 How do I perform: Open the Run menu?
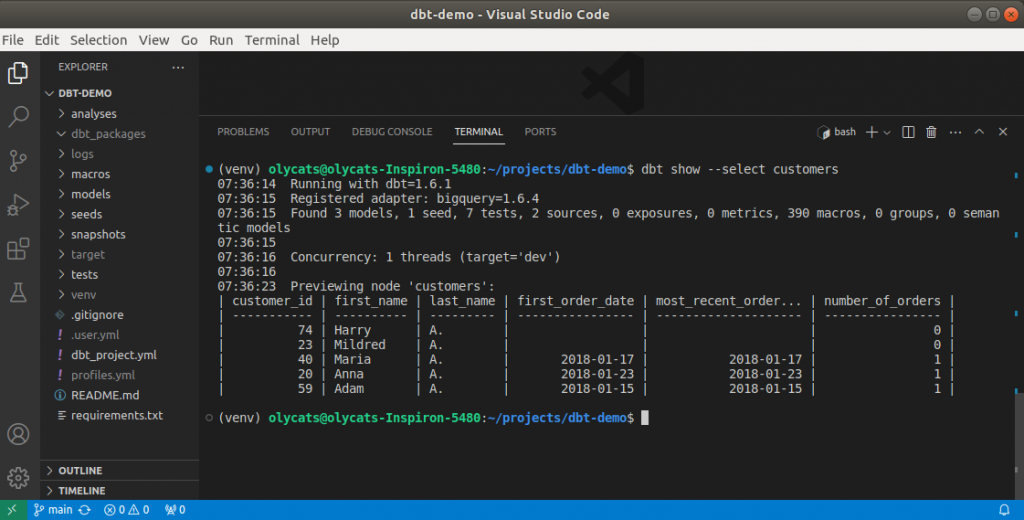(x=221, y=40)
